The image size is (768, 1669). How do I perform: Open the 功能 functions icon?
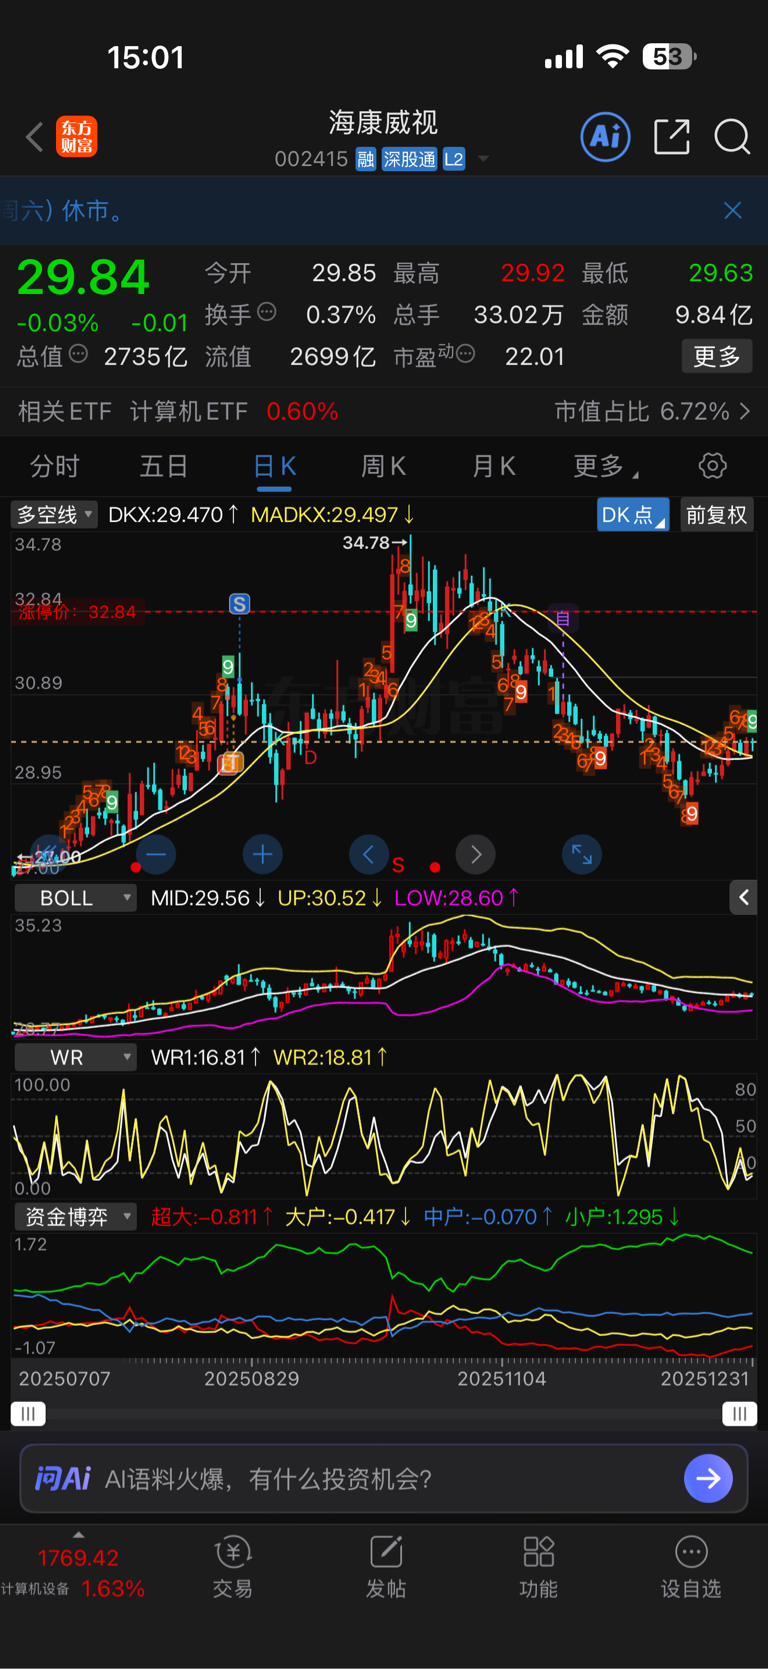538,1567
